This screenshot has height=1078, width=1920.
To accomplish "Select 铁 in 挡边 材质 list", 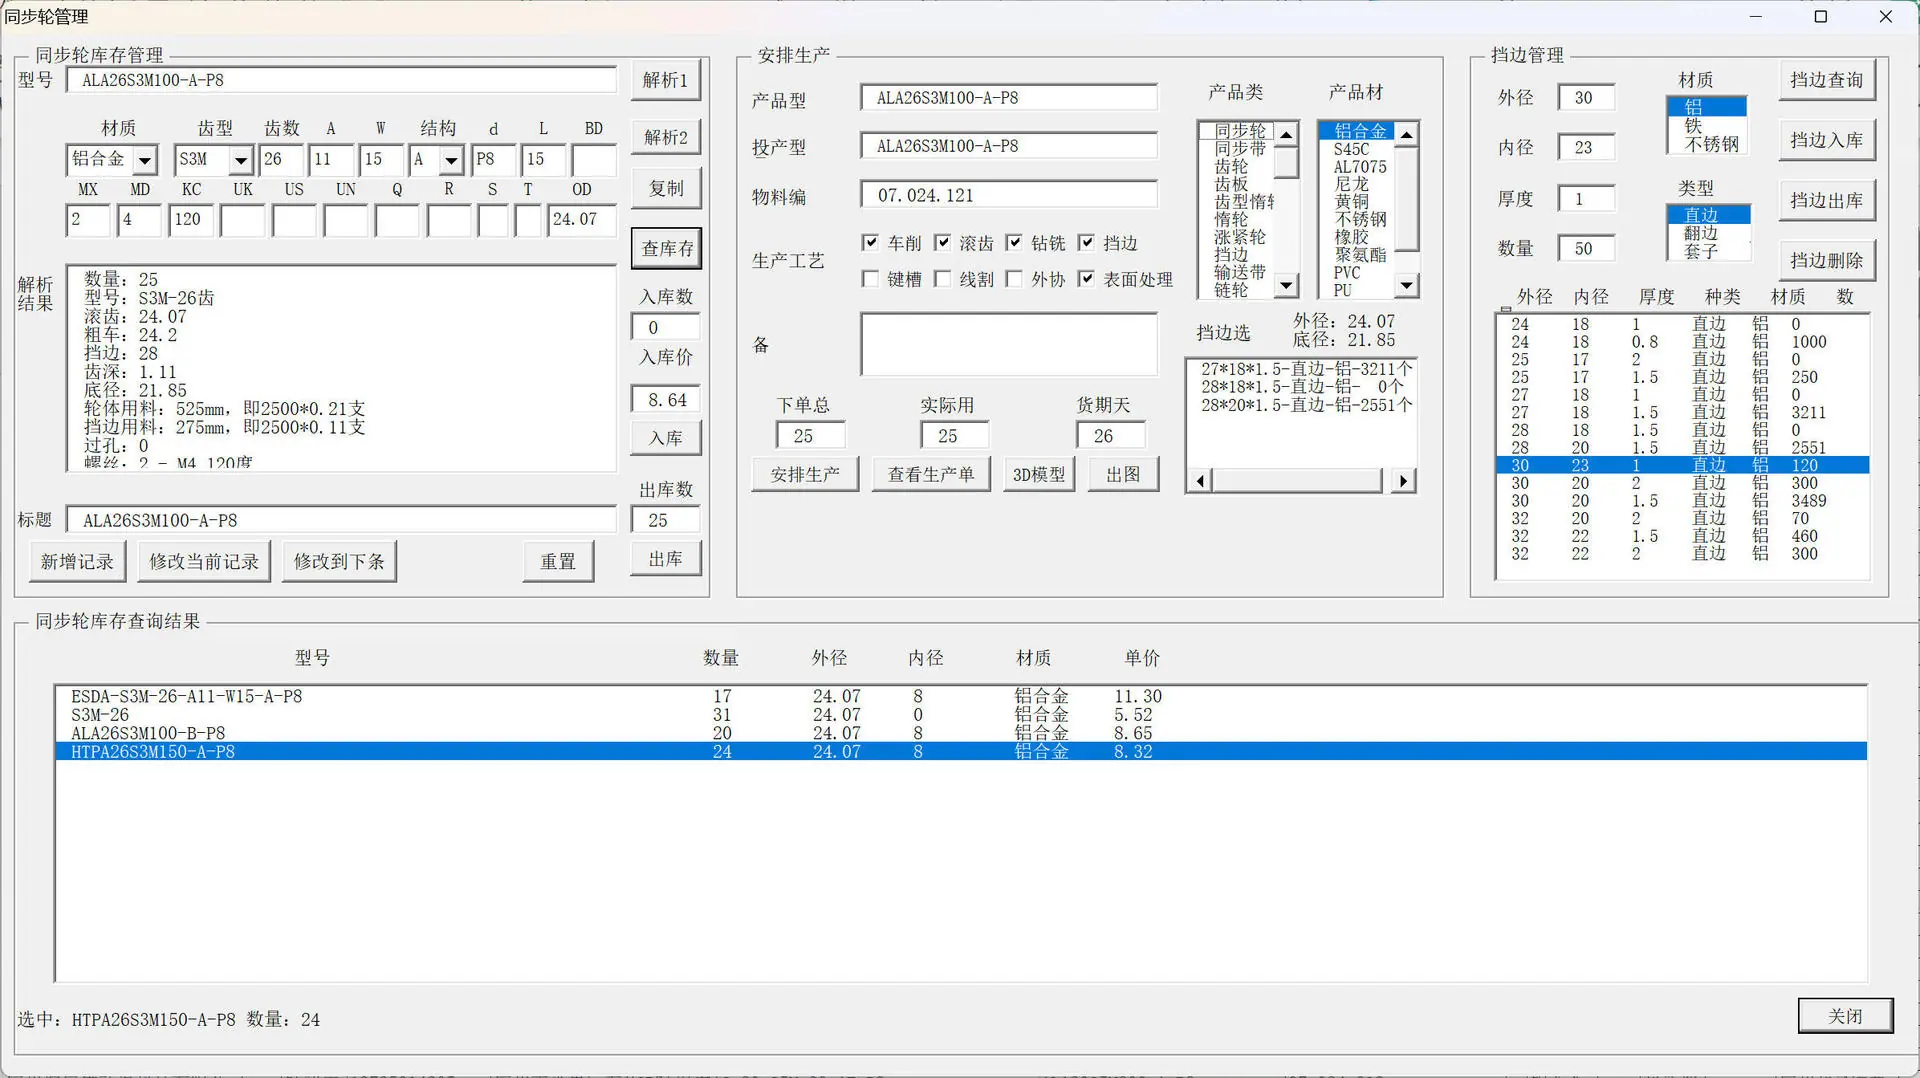I will click(1706, 125).
